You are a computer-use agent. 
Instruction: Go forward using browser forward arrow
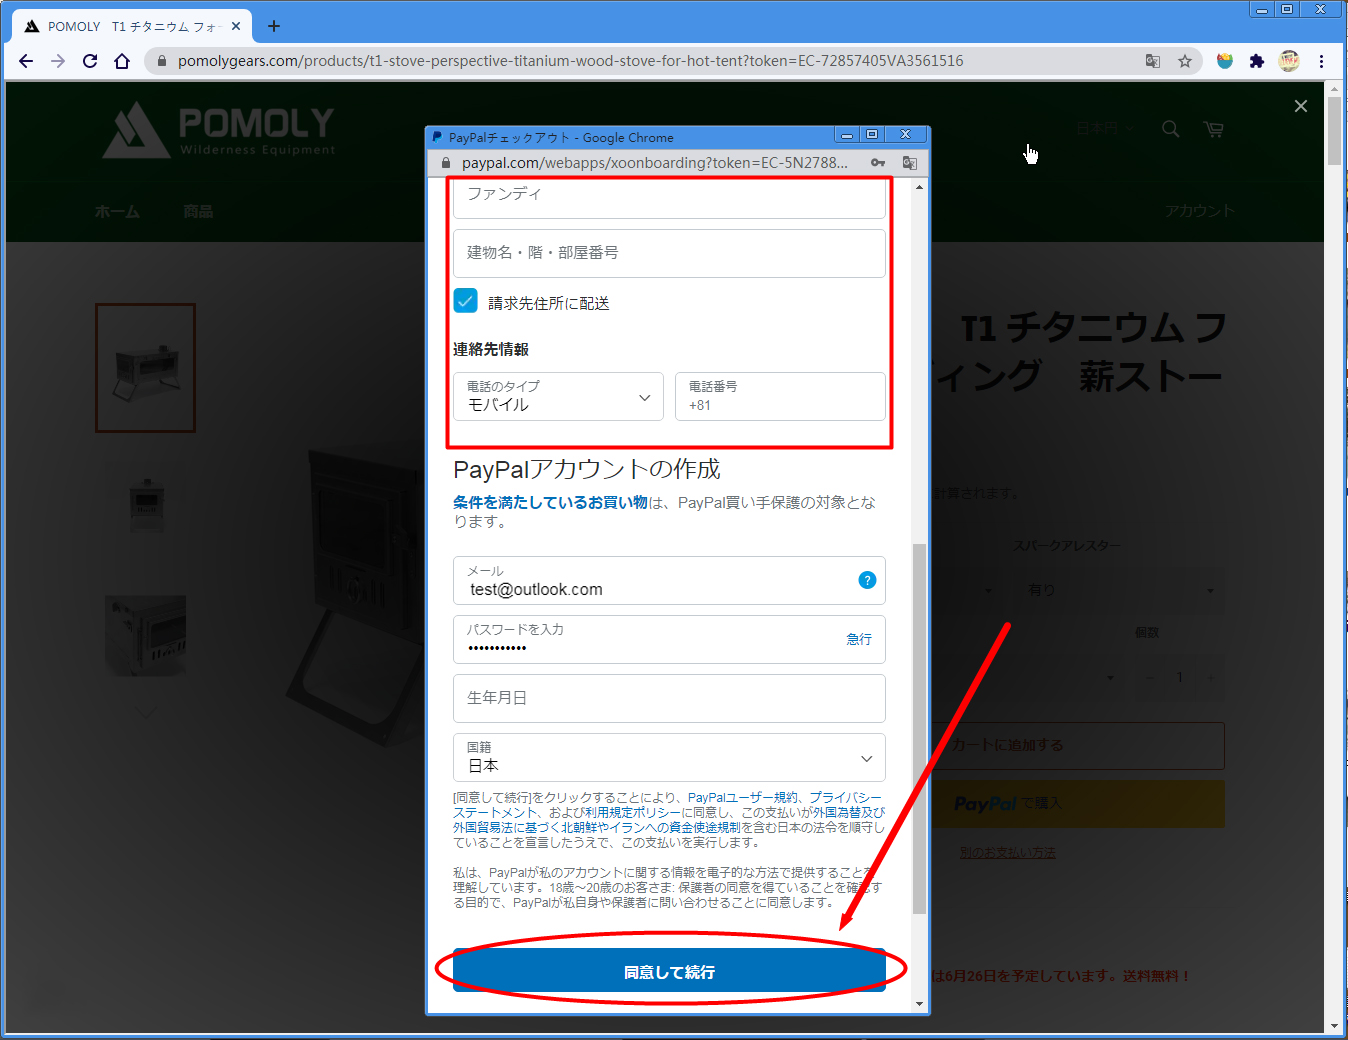coord(58,61)
